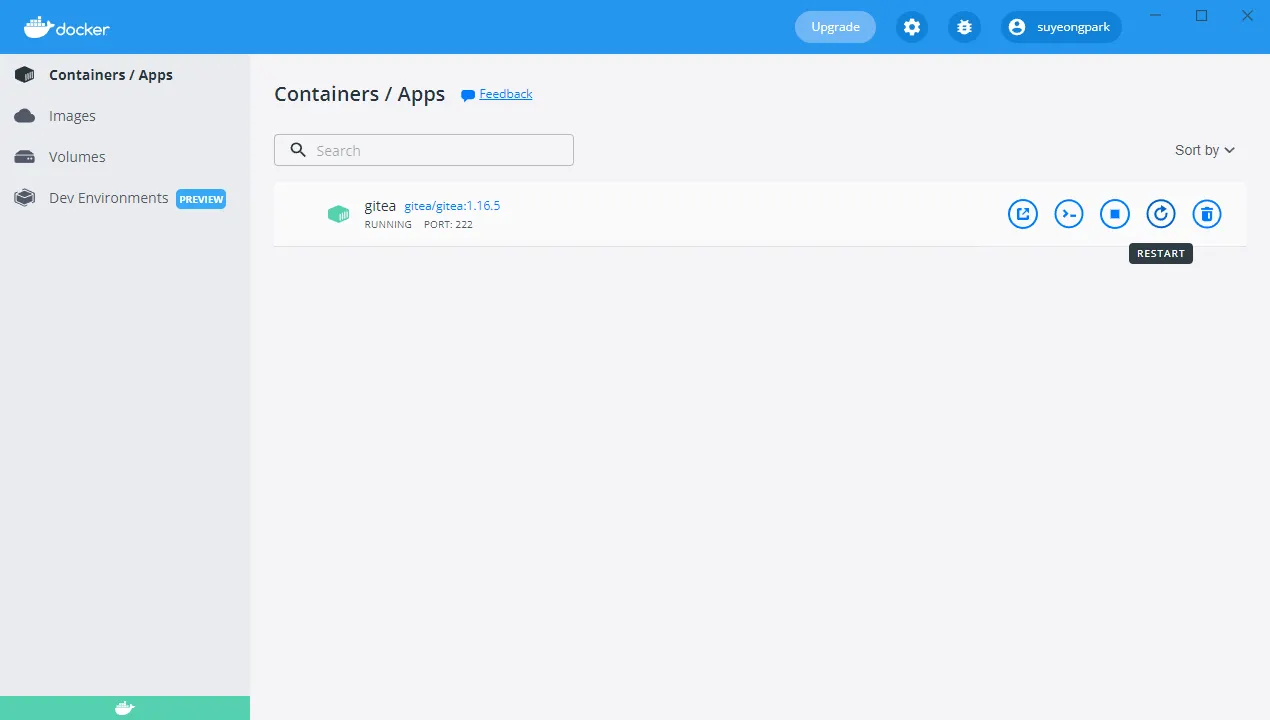The width and height of the screenshot is (1270, 720).
Task: Click the RUNNING status text
Action: coord(388,225)
